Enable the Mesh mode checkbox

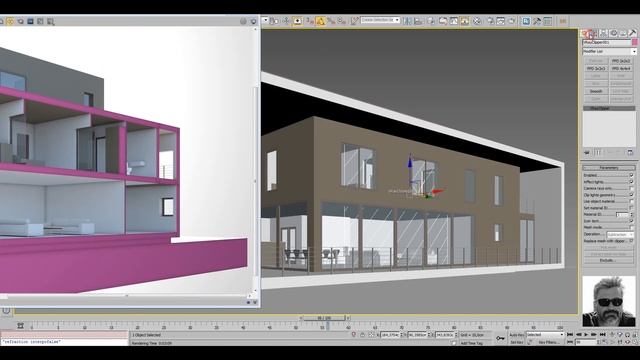(631, 227)
